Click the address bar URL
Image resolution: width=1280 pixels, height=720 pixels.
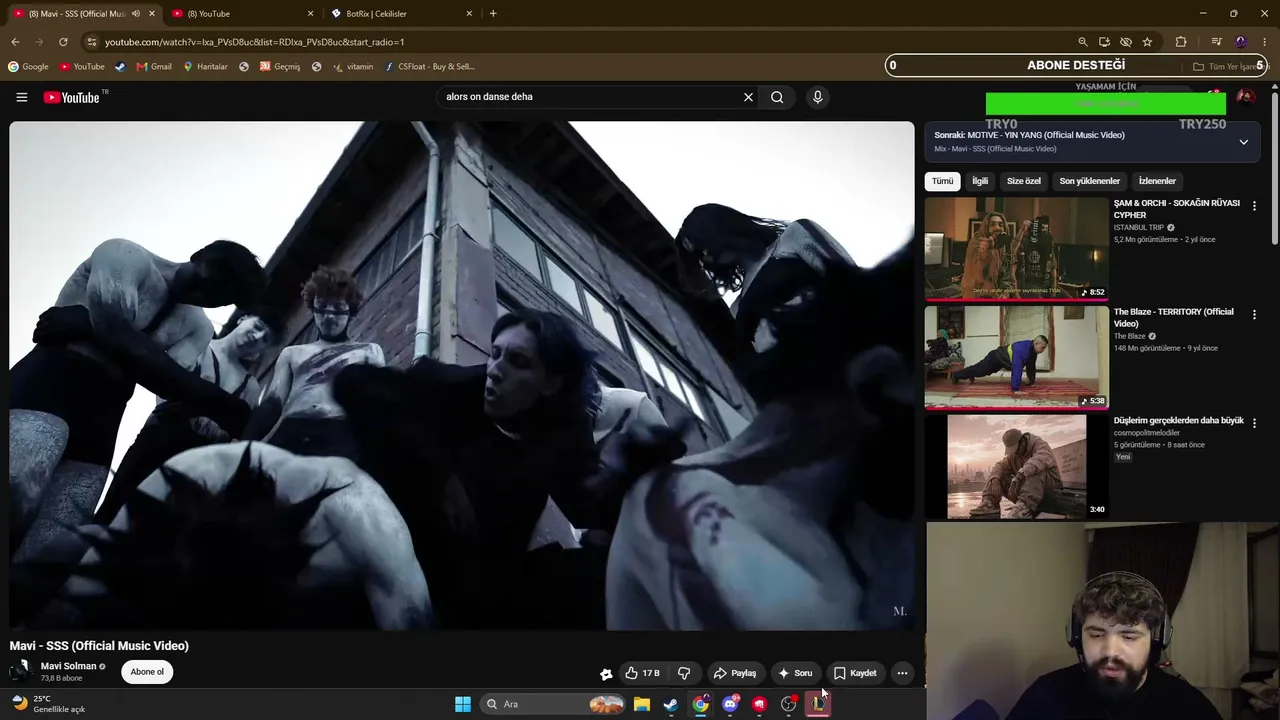click(x=255, y=42)
